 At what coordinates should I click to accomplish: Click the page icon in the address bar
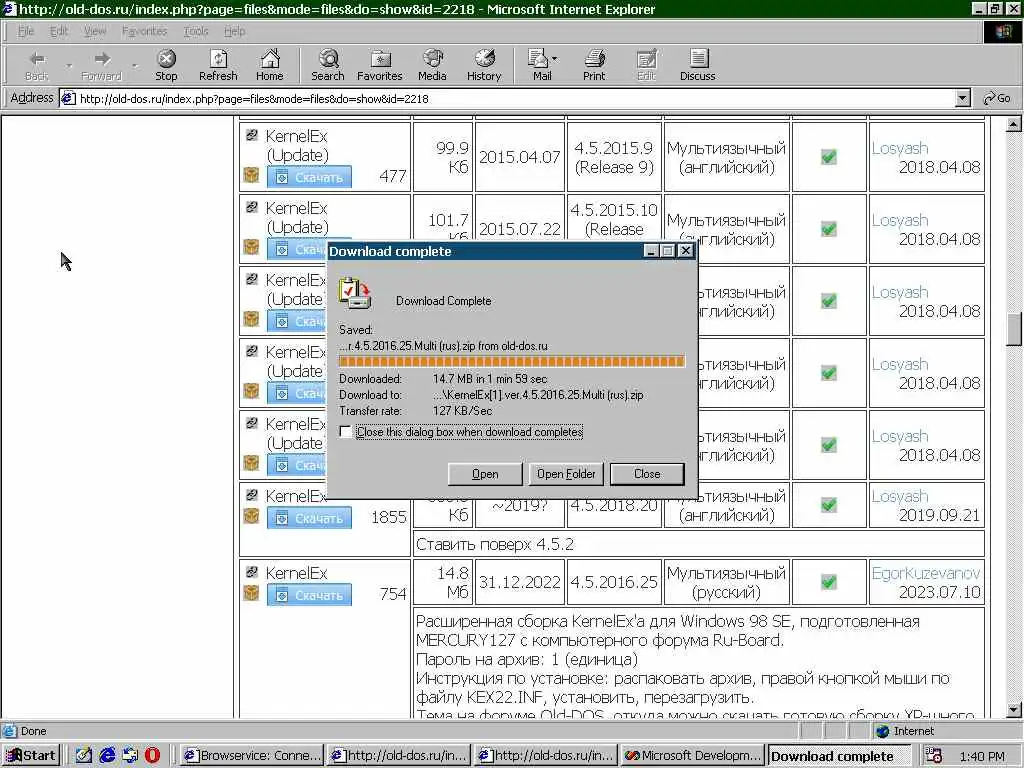tap(68, 99)
